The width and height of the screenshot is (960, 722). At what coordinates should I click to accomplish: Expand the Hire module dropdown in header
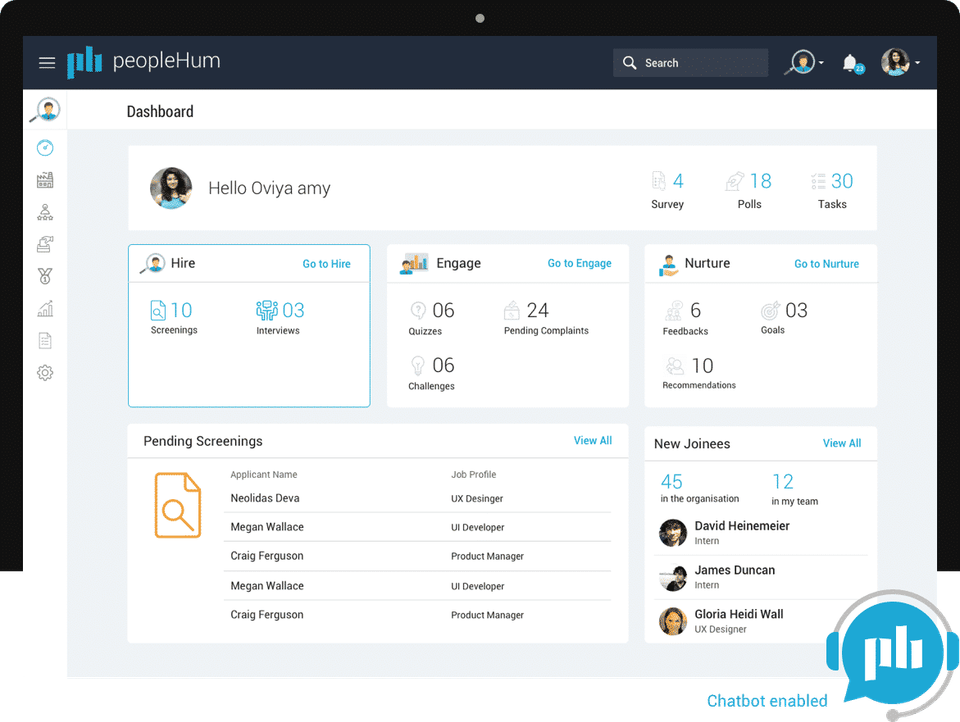(806, 63)
